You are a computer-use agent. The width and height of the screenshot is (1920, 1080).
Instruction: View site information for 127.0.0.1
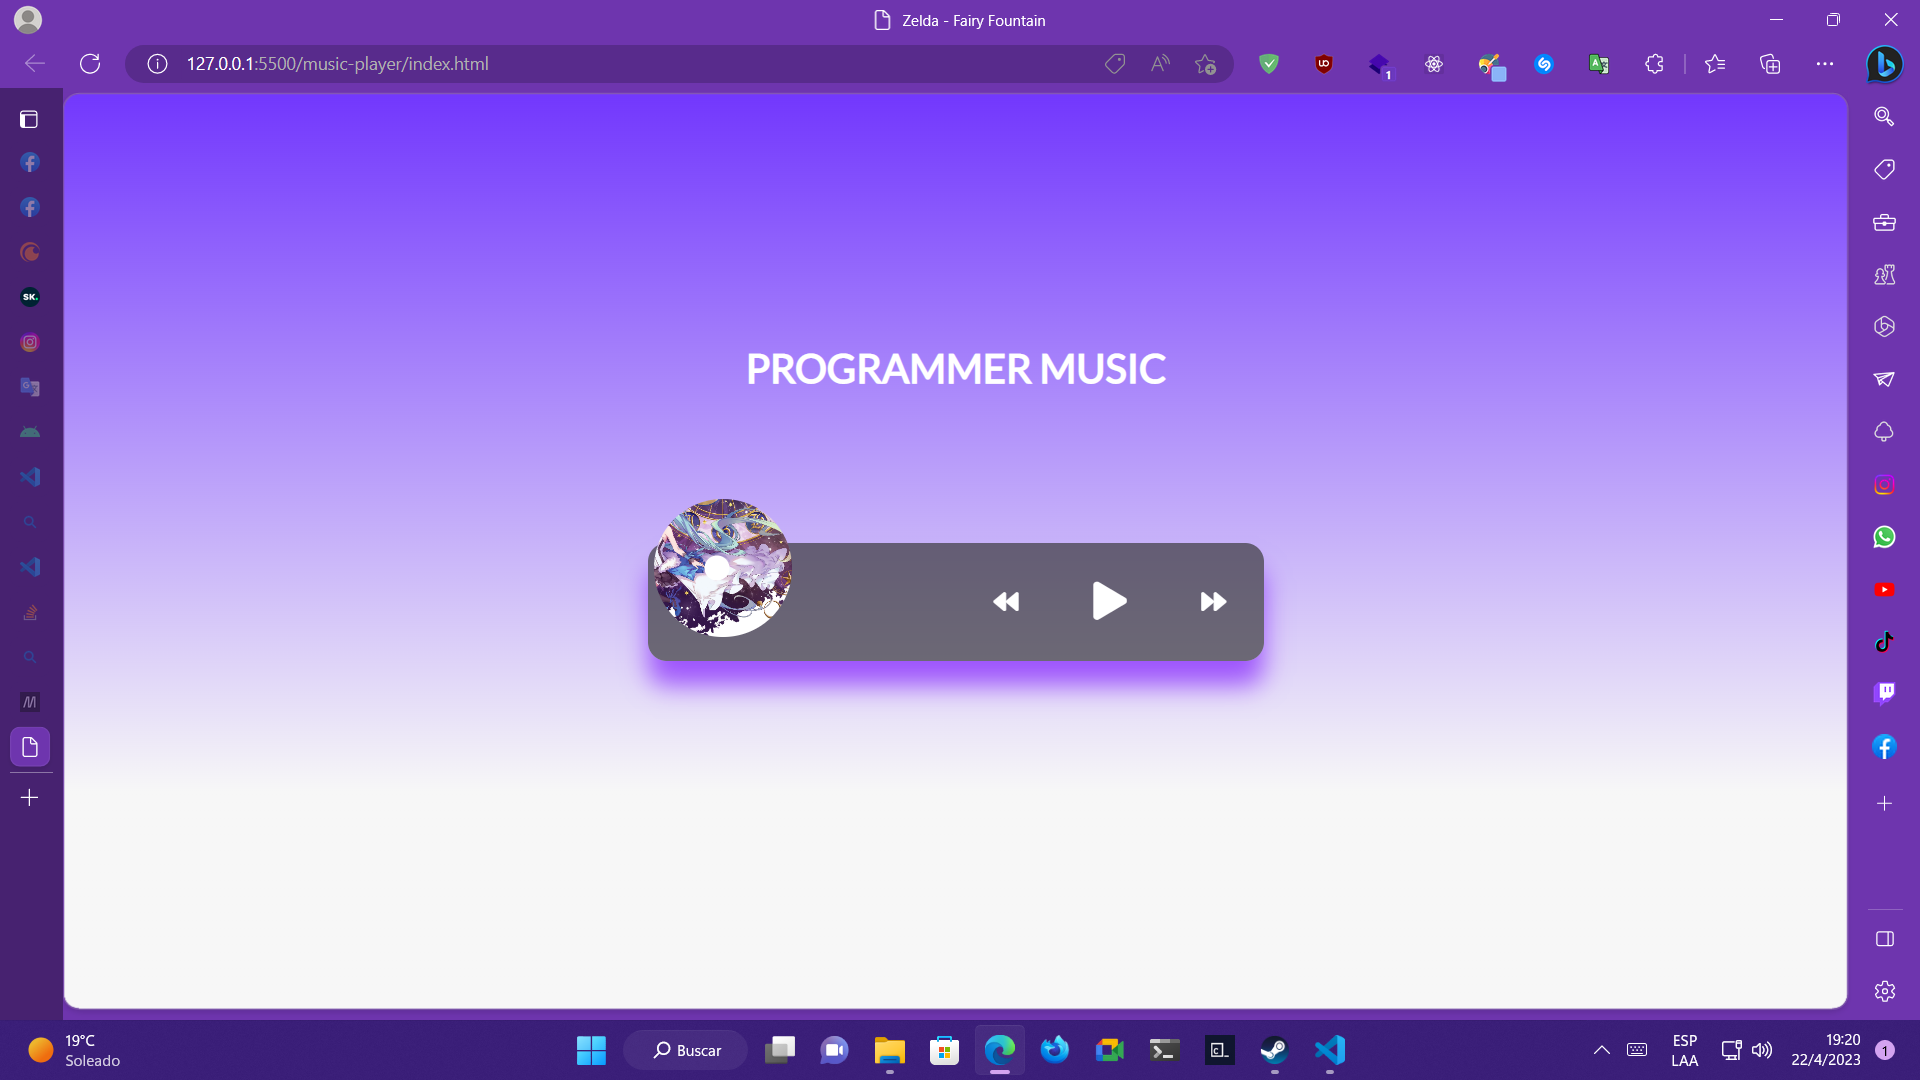(x=157, y=64)
